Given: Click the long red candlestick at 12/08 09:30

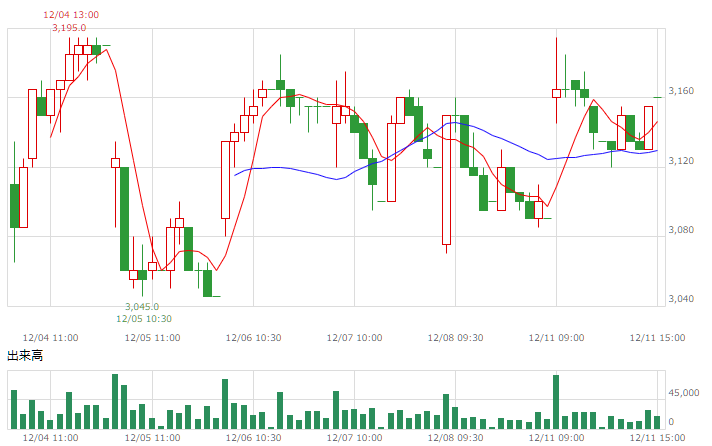Looking at the screenshot, I should (x=447, y=180).
